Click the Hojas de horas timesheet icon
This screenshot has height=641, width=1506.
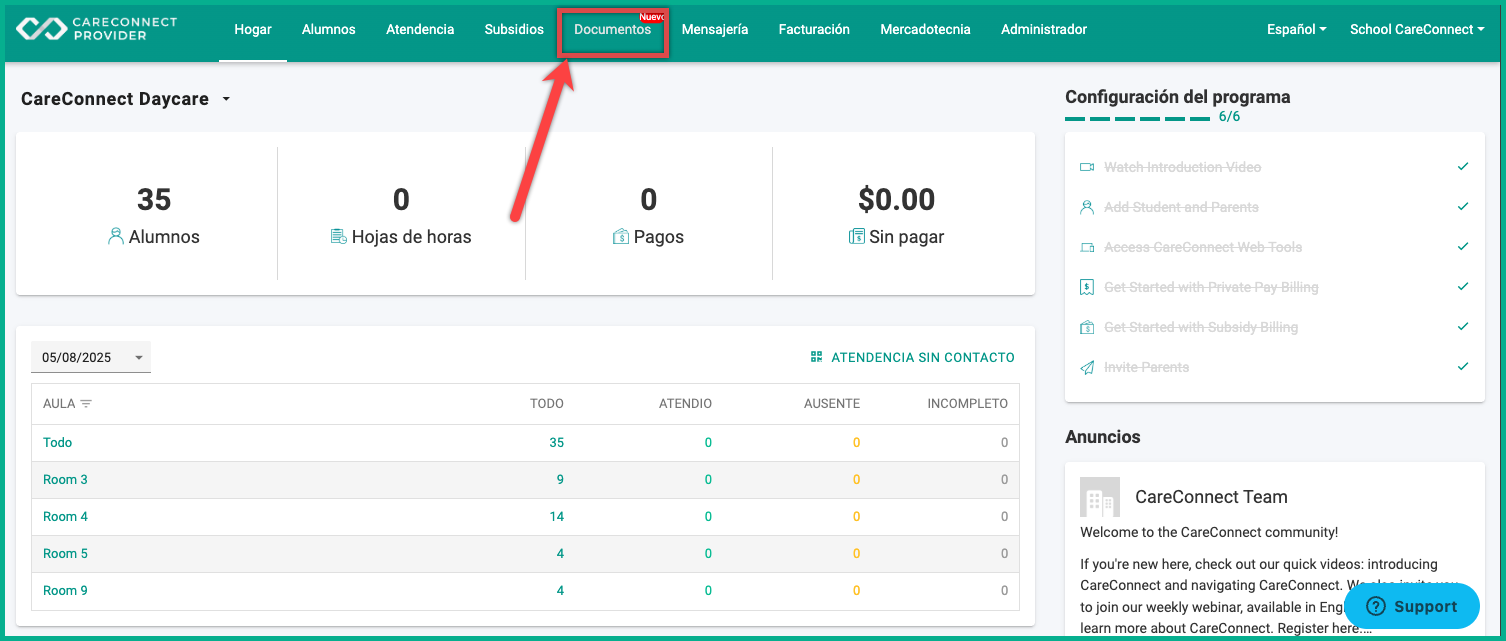tap(339, 237)
